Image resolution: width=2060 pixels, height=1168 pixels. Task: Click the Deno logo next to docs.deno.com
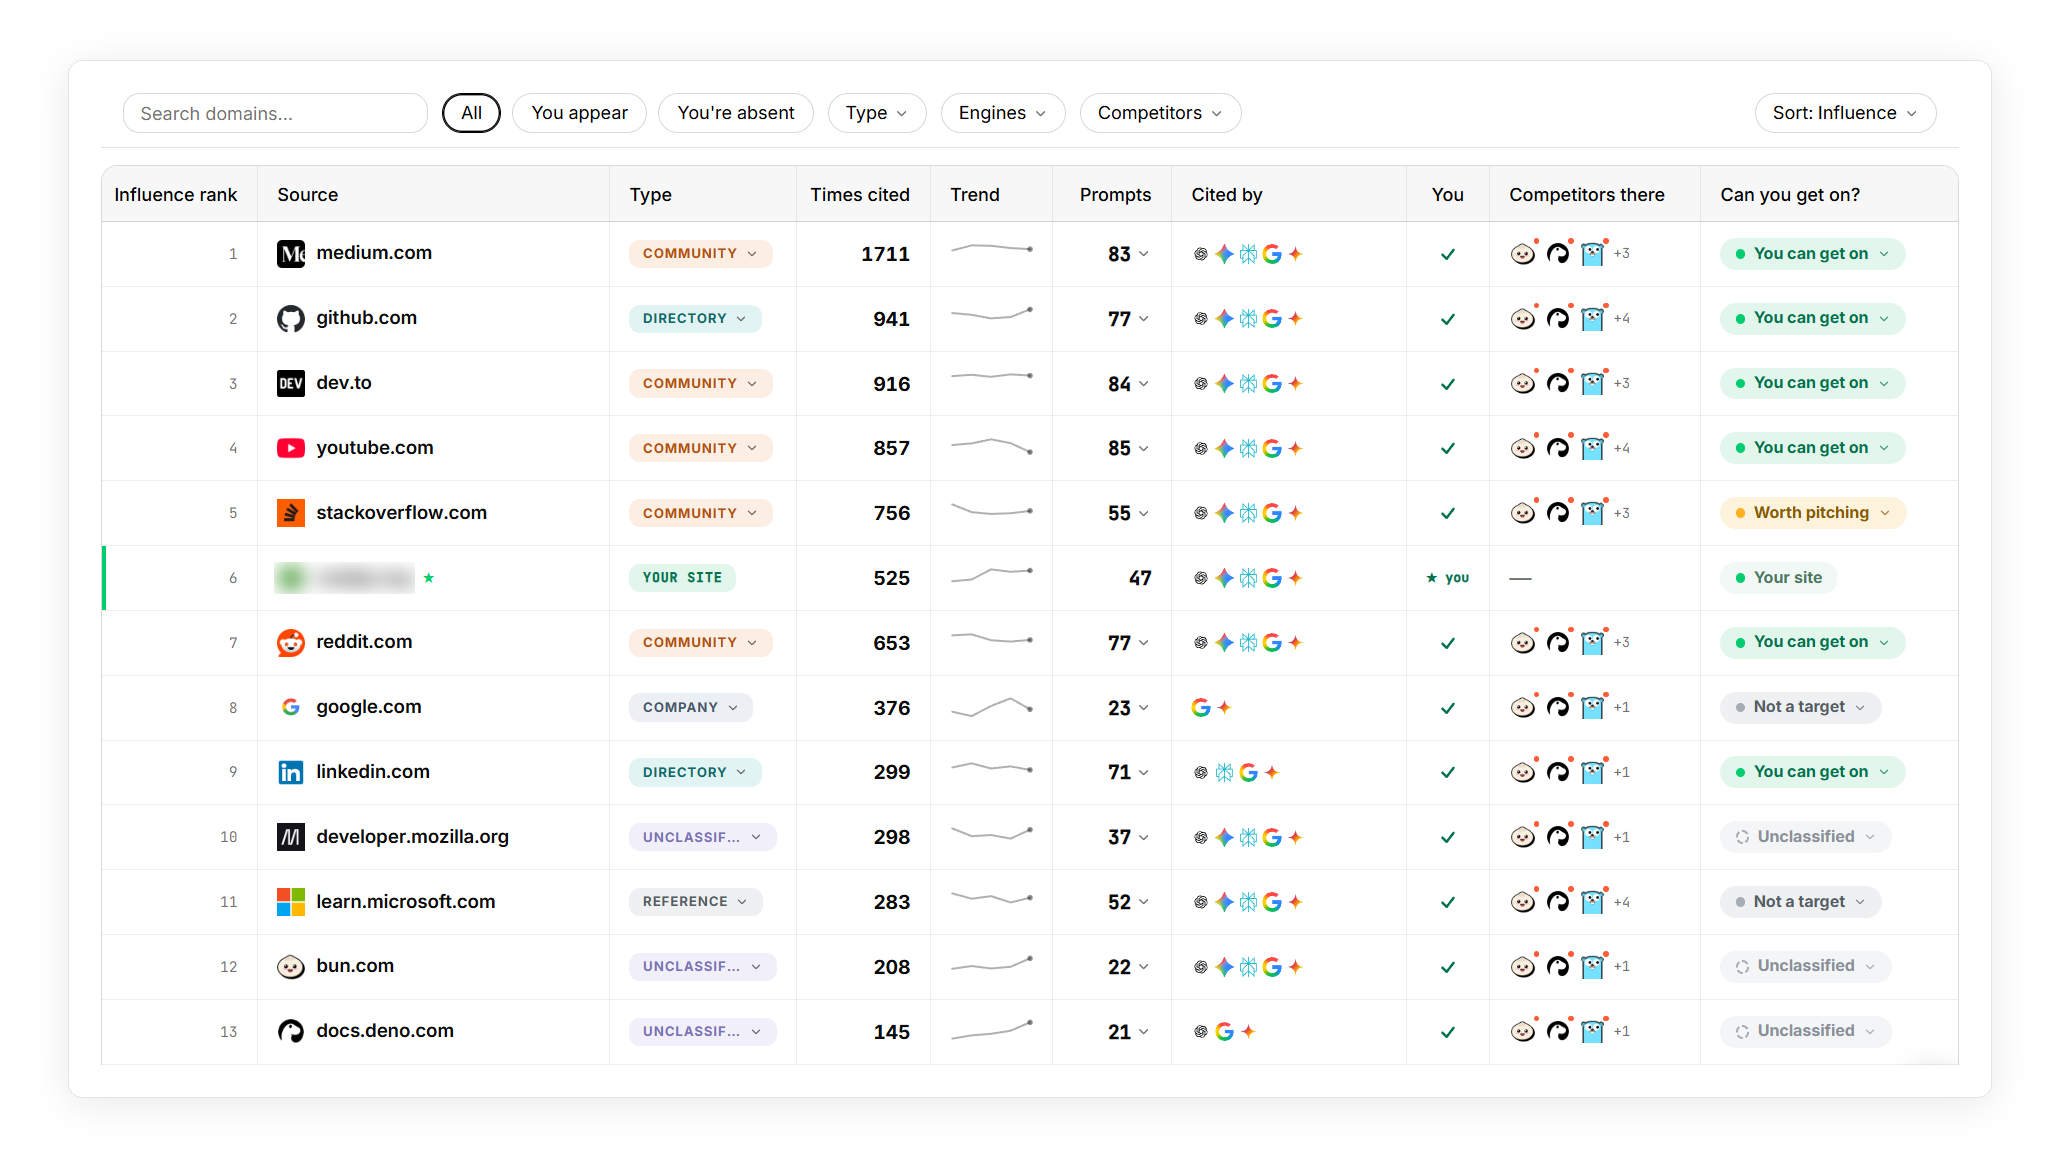pyautogui.click(x=290, y=1031)
